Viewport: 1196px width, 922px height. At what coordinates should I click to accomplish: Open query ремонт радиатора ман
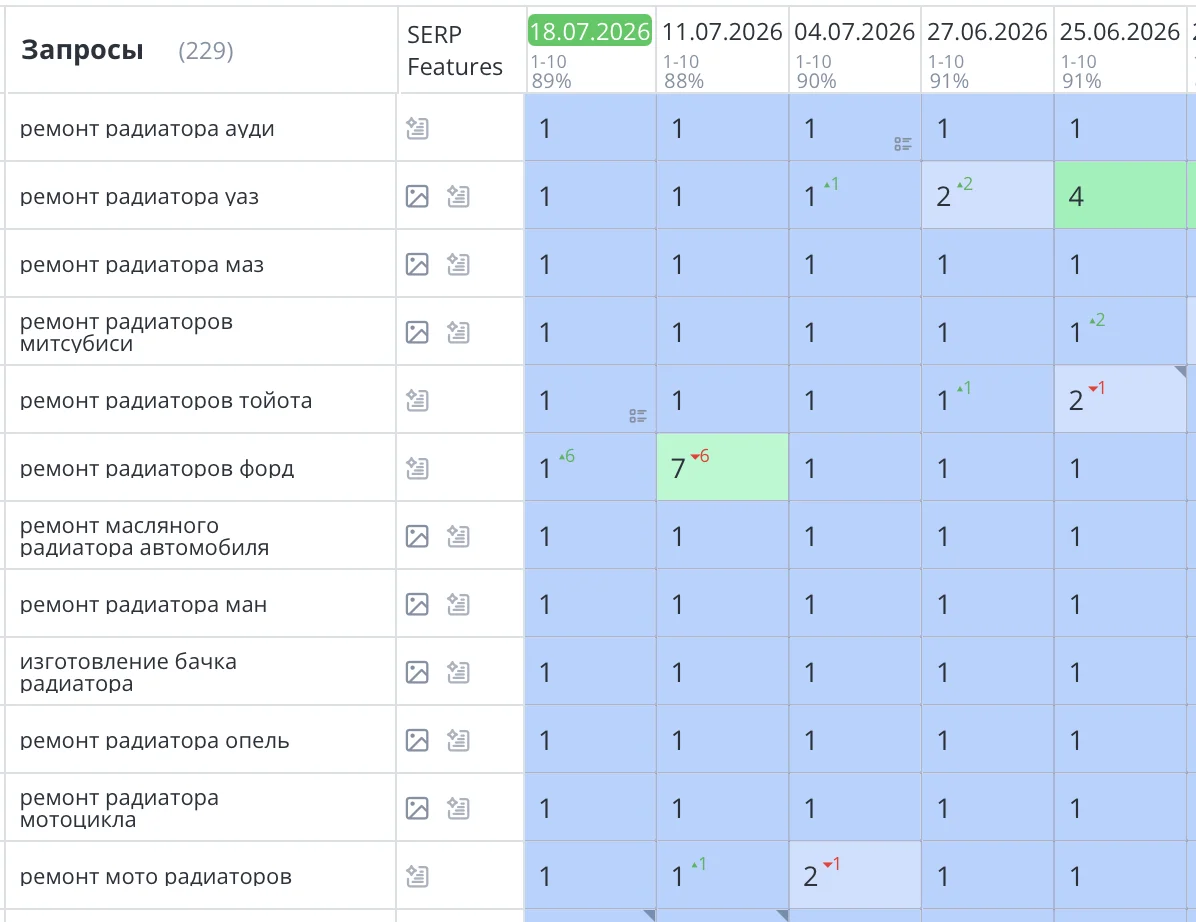pos(143,605)
